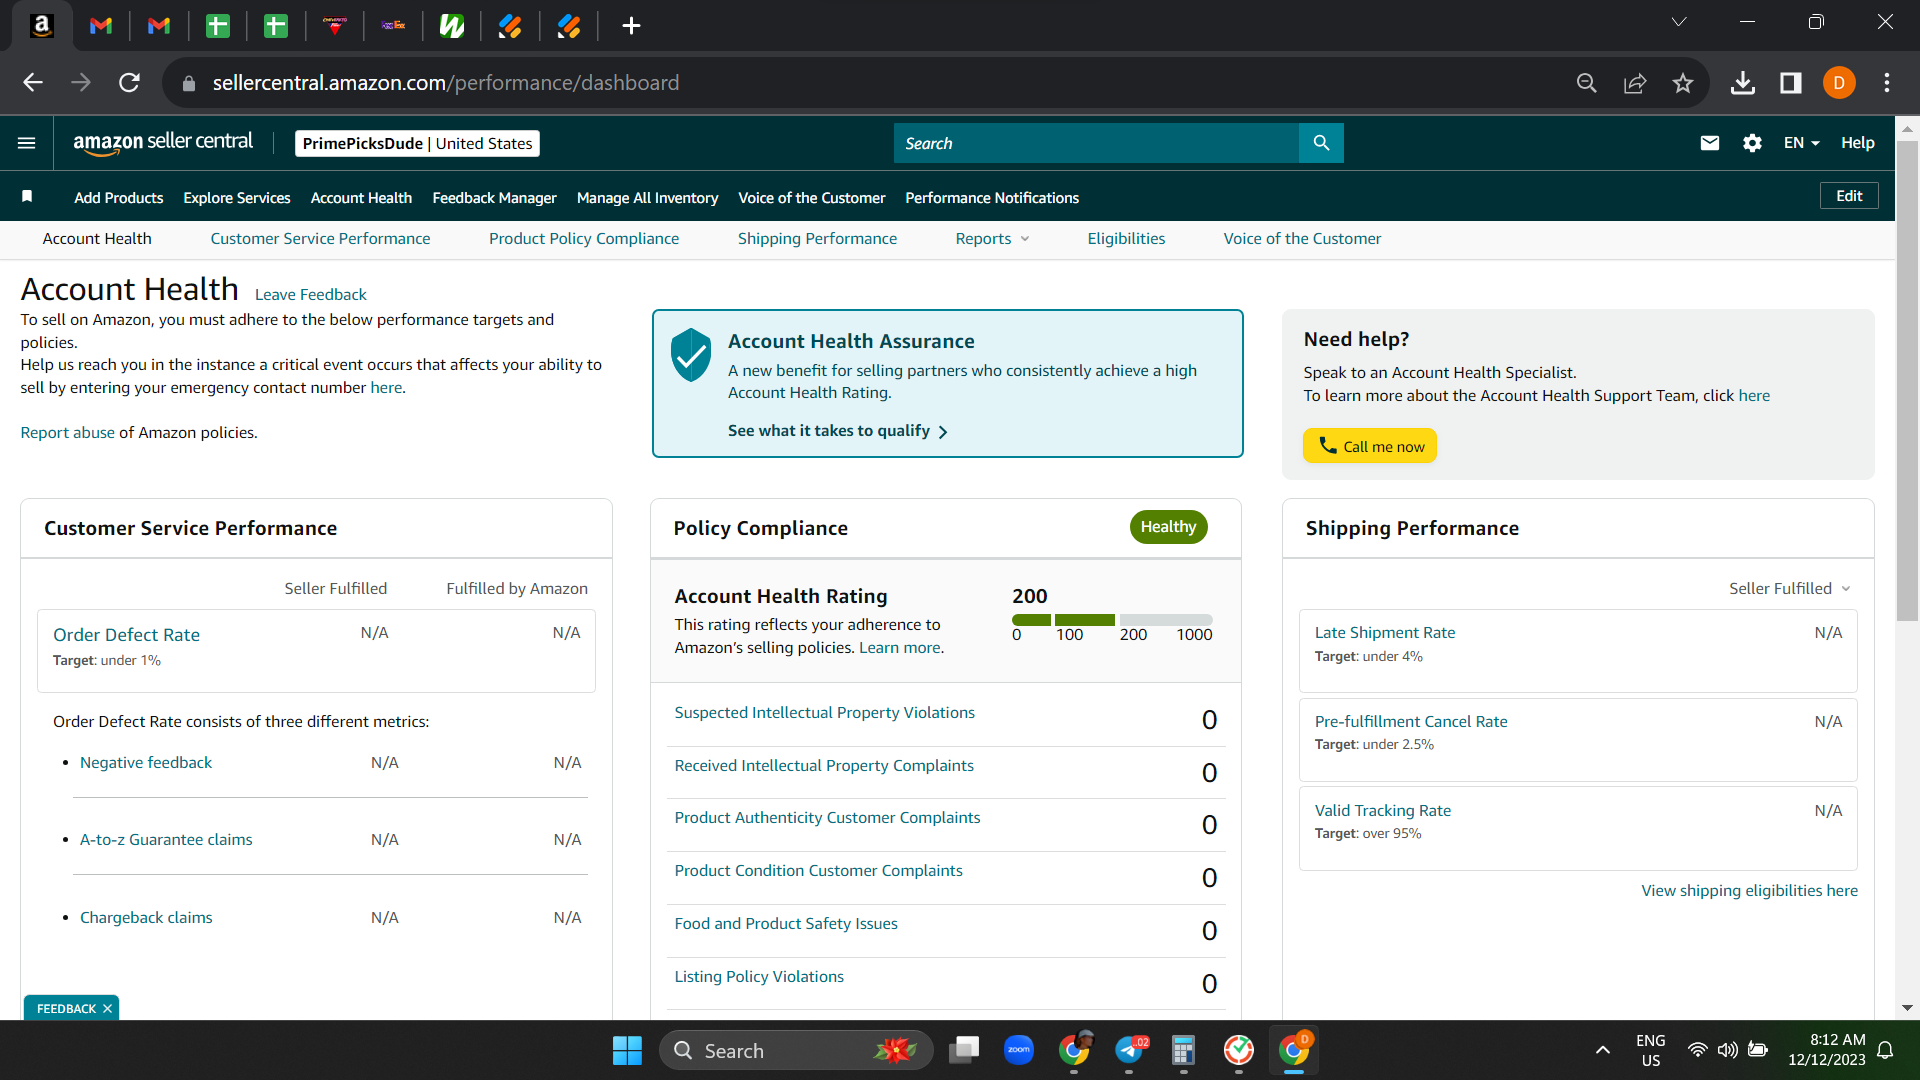
Task: Open the messages envelope icon
Action: [1710, 143]
